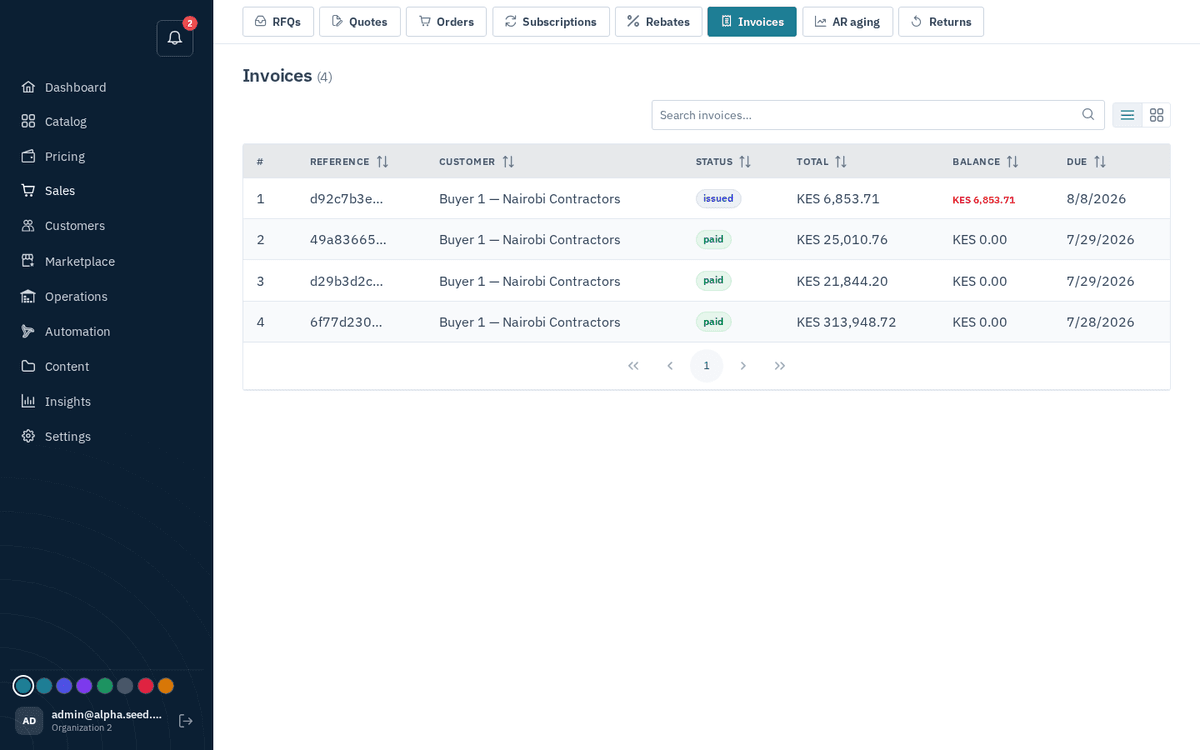Image resolution: width=1200 pixels, height=750 pixels.
Task: Pick the first teal outlined theme swatch
Action: [23, 686]
